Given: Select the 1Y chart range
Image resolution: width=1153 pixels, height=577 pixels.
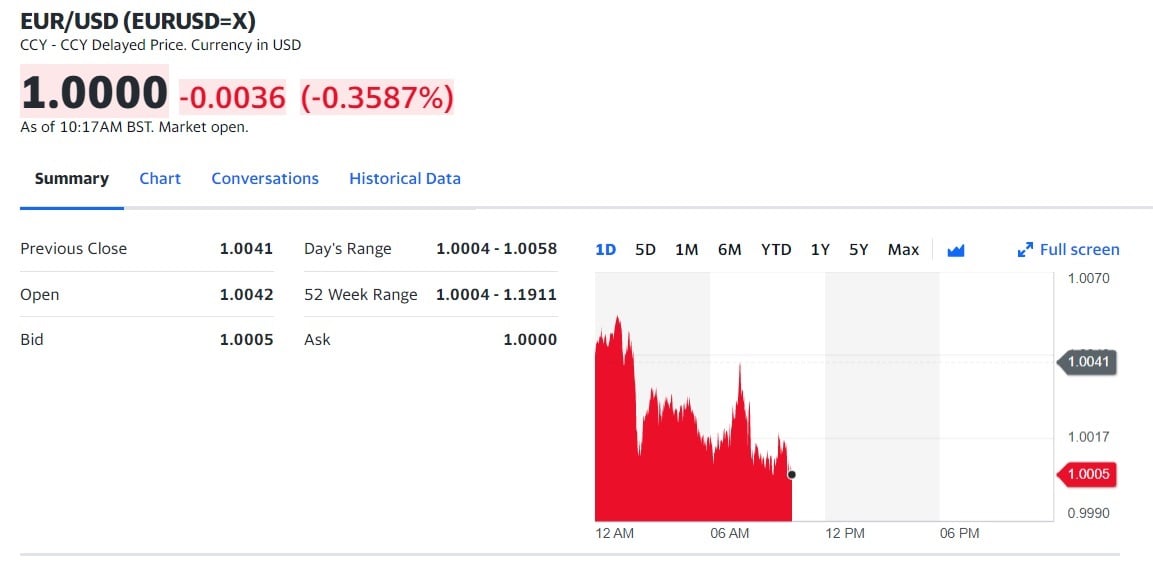Looking at the screenshot, I should [820, 250].
